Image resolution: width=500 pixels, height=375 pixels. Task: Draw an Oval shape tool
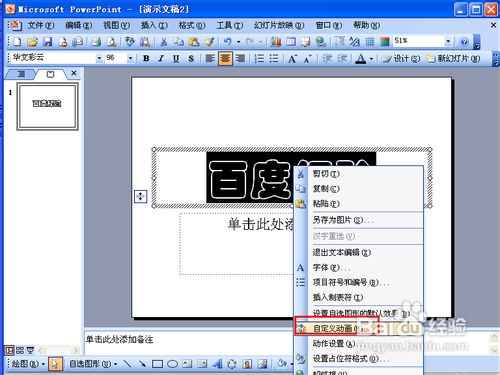point(172,364)
